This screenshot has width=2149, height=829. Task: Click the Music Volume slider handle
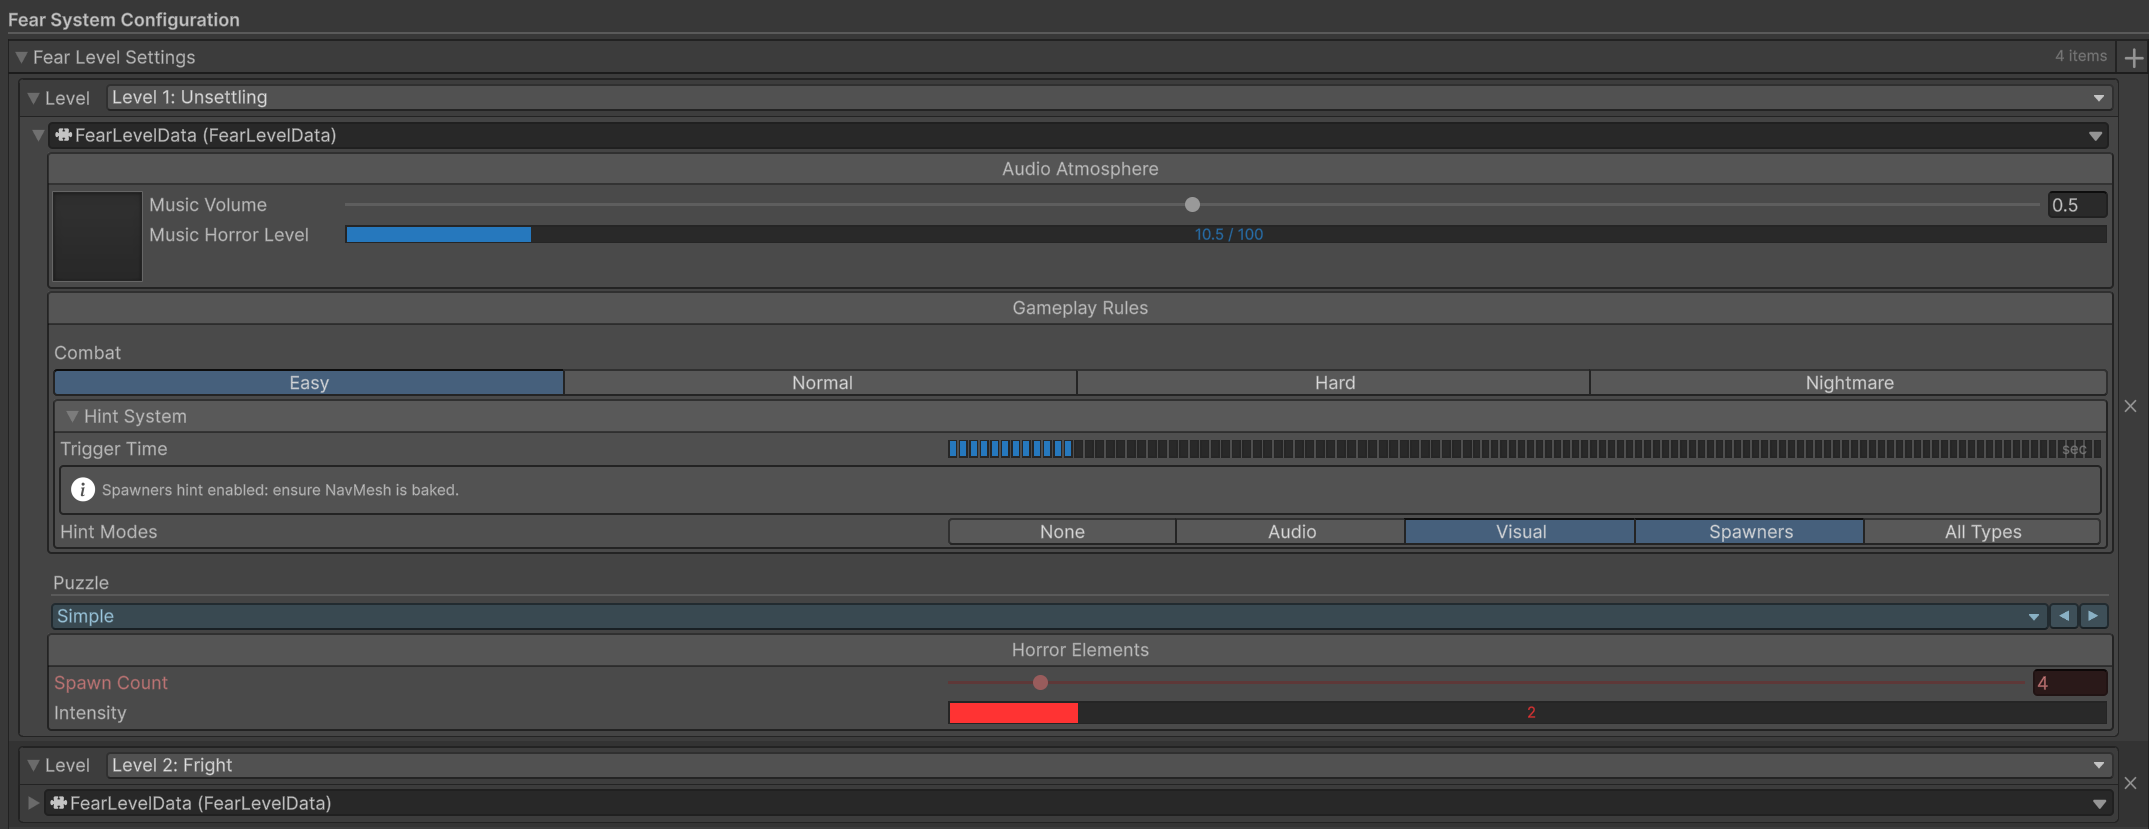tap(1192, 205)
